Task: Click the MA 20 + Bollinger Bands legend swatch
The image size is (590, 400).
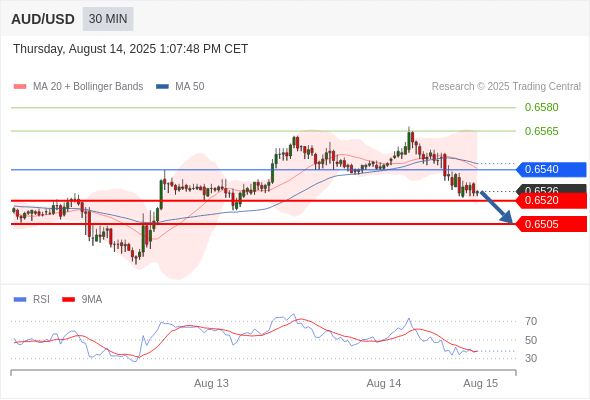Action: point(20,87)
